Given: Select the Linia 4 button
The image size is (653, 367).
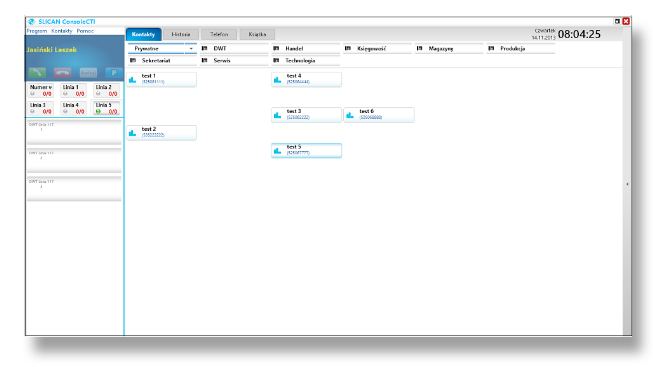Looking at the screenshot, I should tap(74, 108).
